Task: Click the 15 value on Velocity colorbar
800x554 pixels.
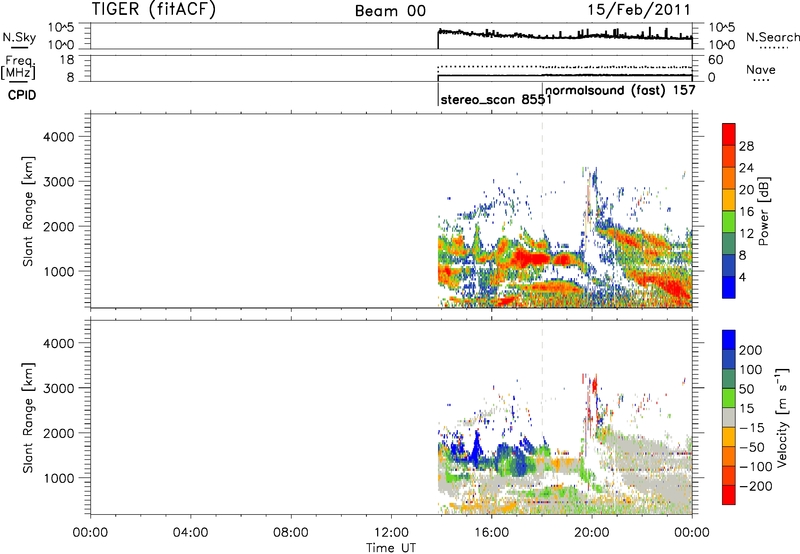Action: tap(746, 409)
